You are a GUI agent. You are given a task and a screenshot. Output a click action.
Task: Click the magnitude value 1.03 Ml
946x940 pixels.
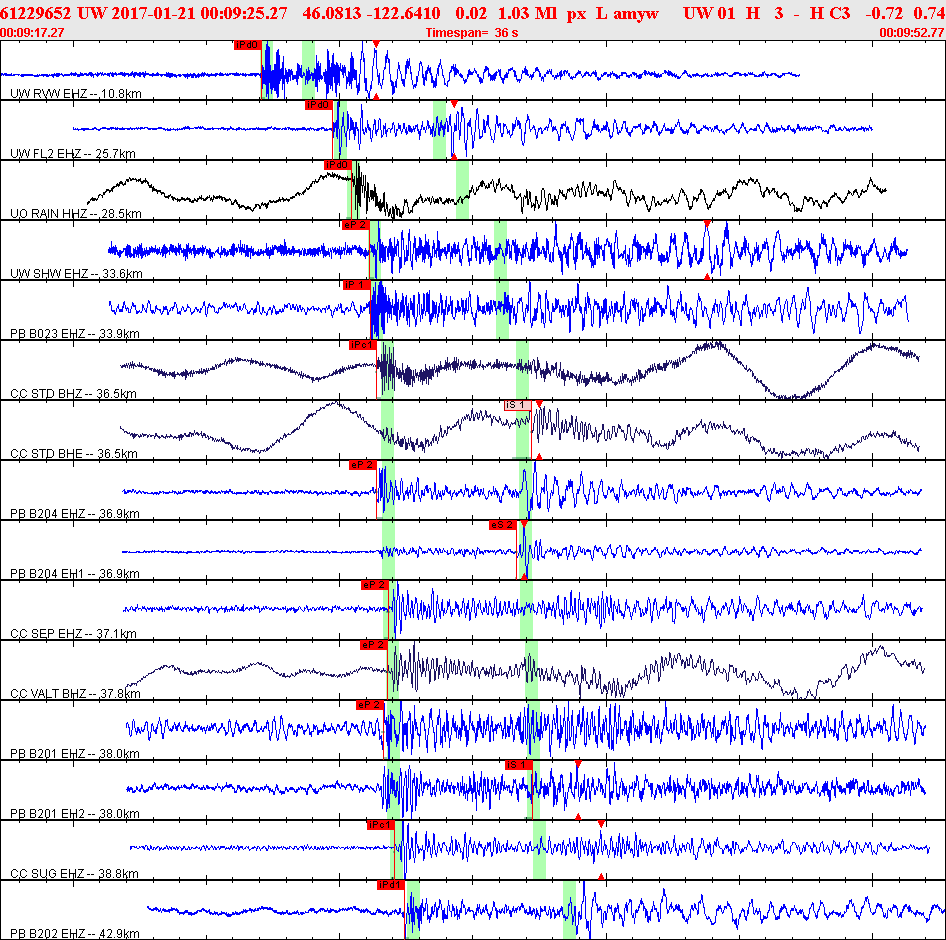527,13
